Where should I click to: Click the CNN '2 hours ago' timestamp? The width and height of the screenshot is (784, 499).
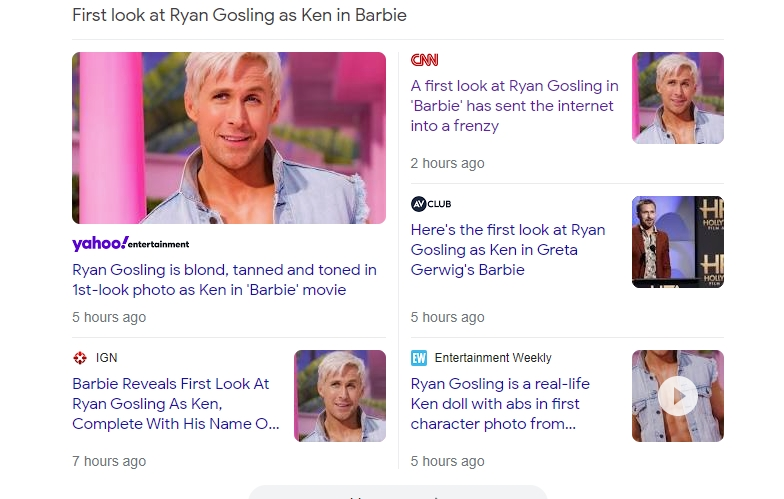tap(447, 163)
